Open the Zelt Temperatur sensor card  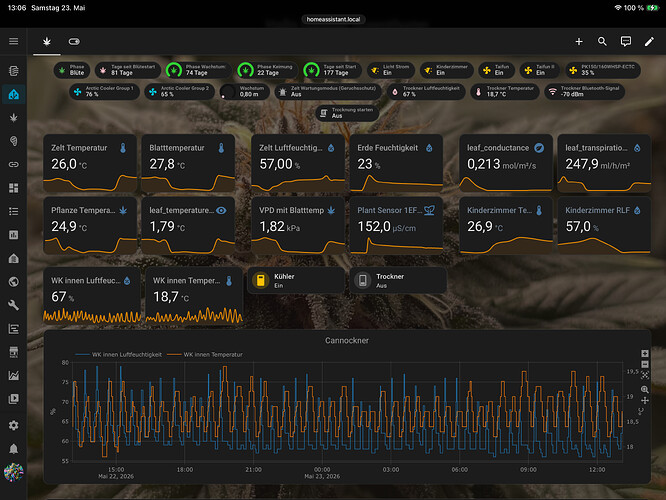[x=90, y=163]
